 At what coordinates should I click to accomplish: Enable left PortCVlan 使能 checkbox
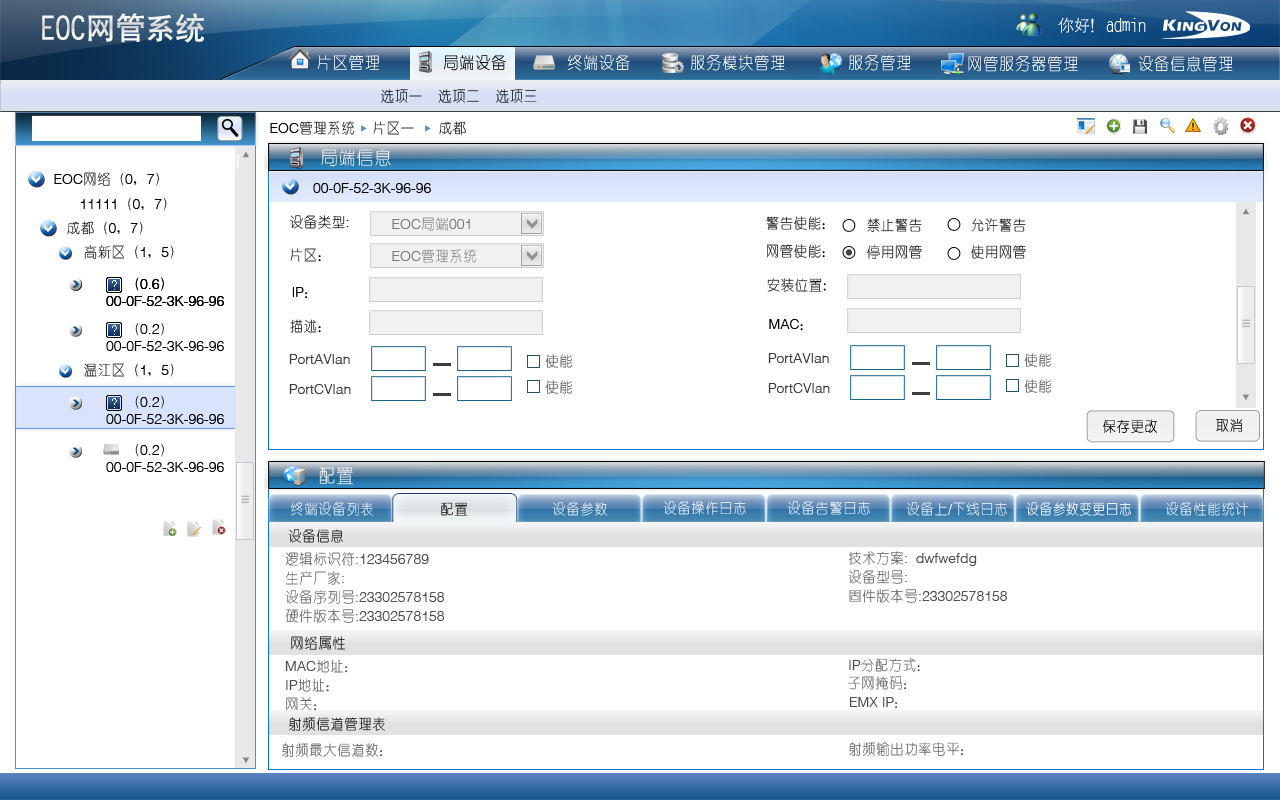533,386
